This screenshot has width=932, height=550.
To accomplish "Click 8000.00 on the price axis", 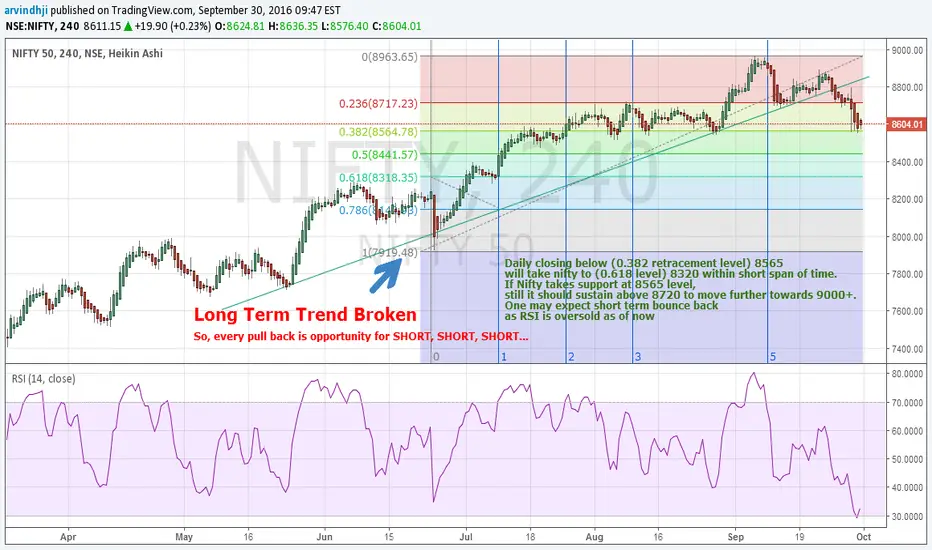I will tap(906, 237).
